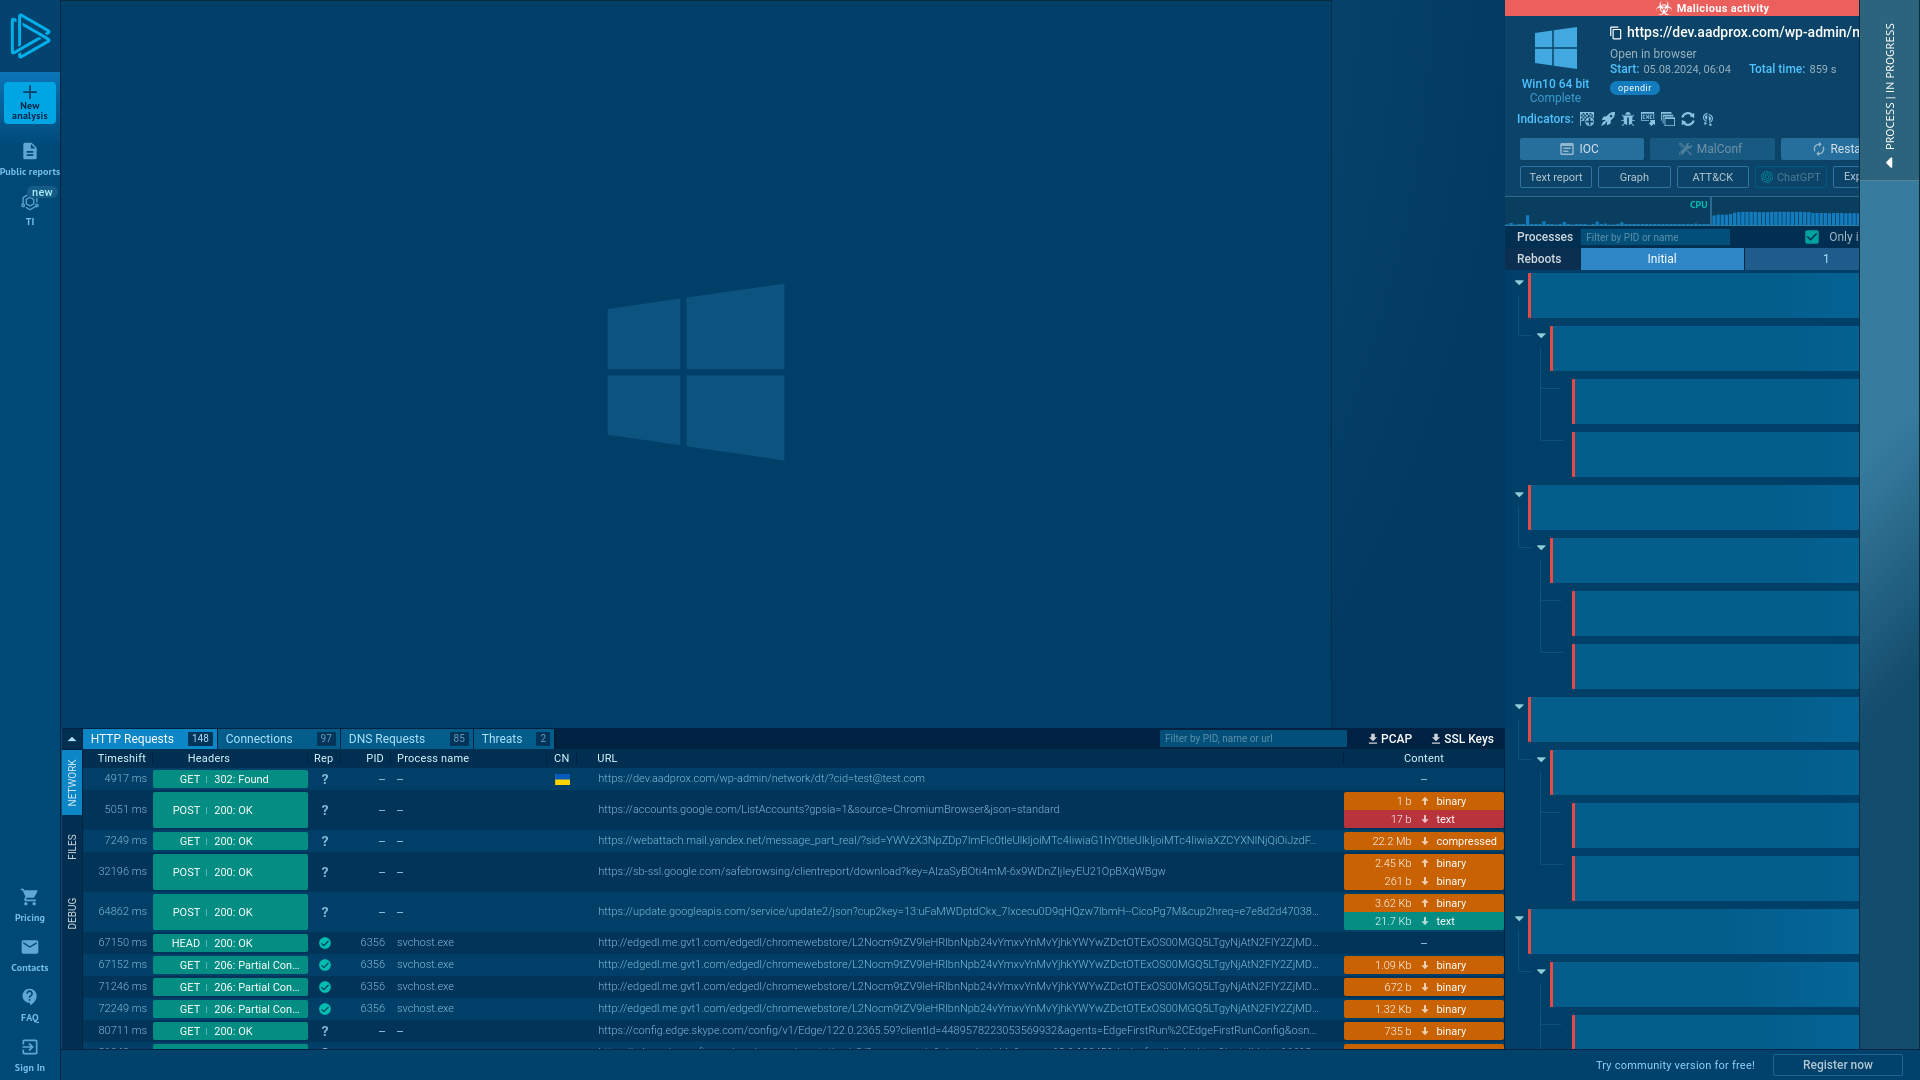
Task: Toggle the 'Only important' processes checkbox
Action: coord(1812,237)
